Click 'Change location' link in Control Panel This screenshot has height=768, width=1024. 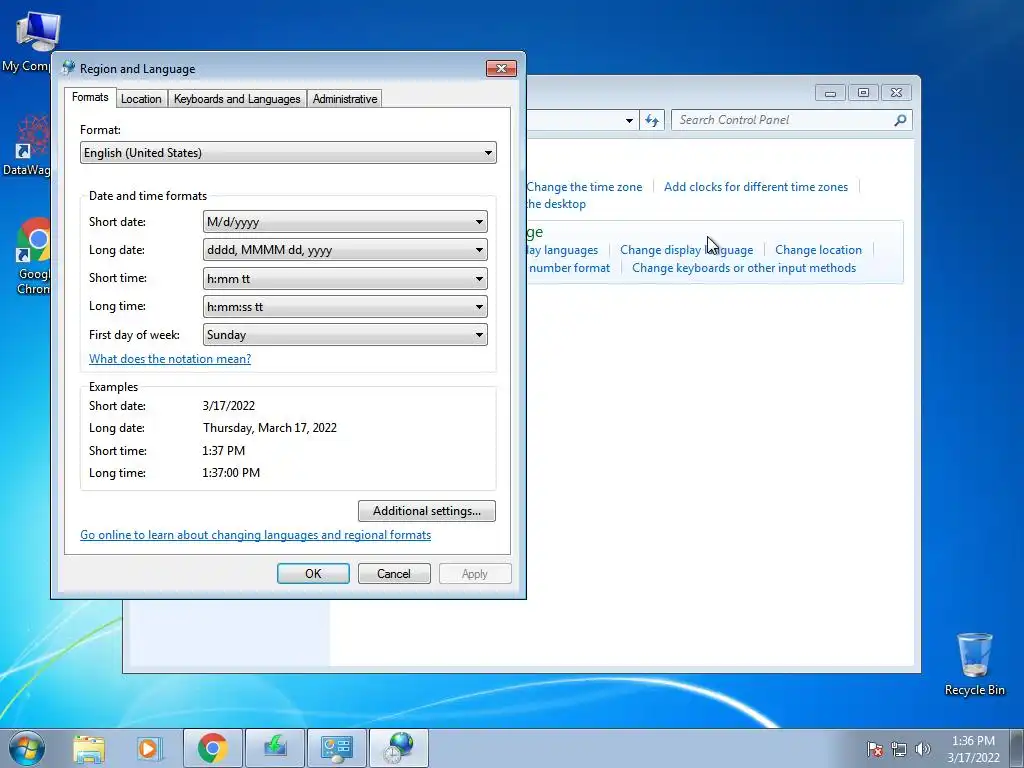tap(818, 249)
